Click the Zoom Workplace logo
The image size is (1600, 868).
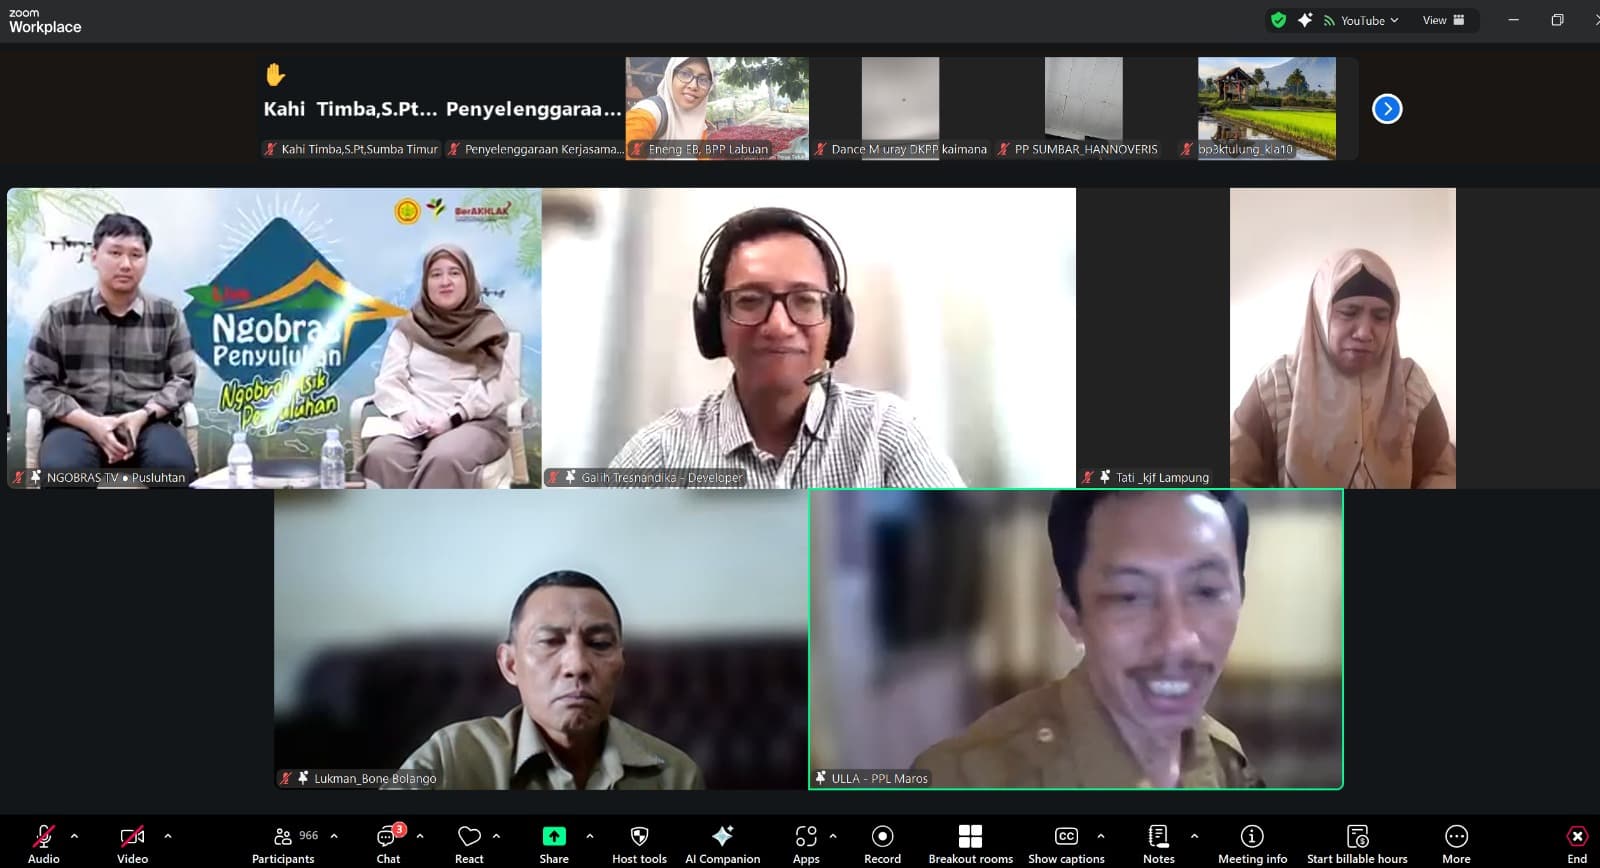pyautogui.click(x=45, y=21)
